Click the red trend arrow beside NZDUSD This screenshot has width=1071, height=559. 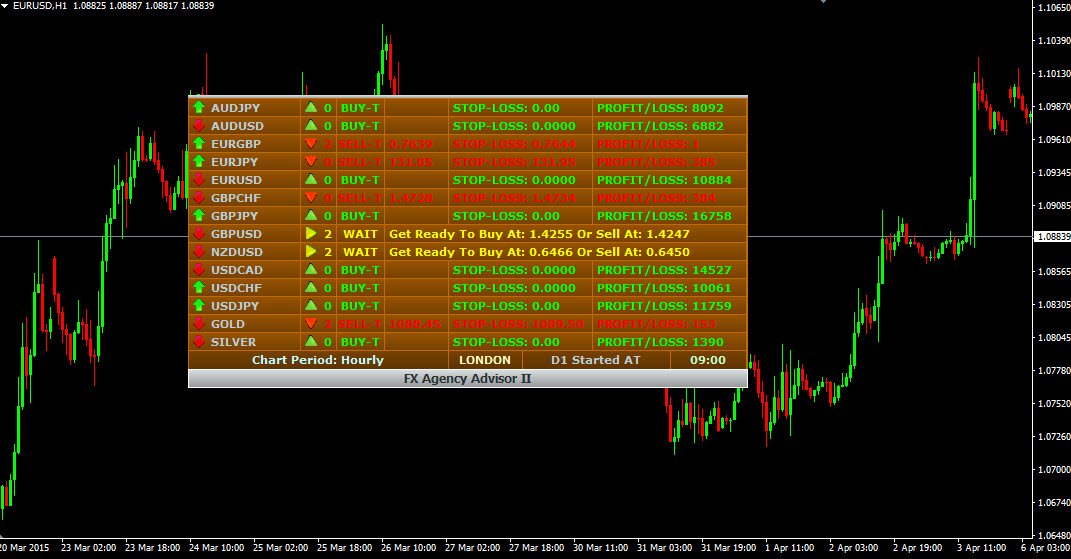199,251
